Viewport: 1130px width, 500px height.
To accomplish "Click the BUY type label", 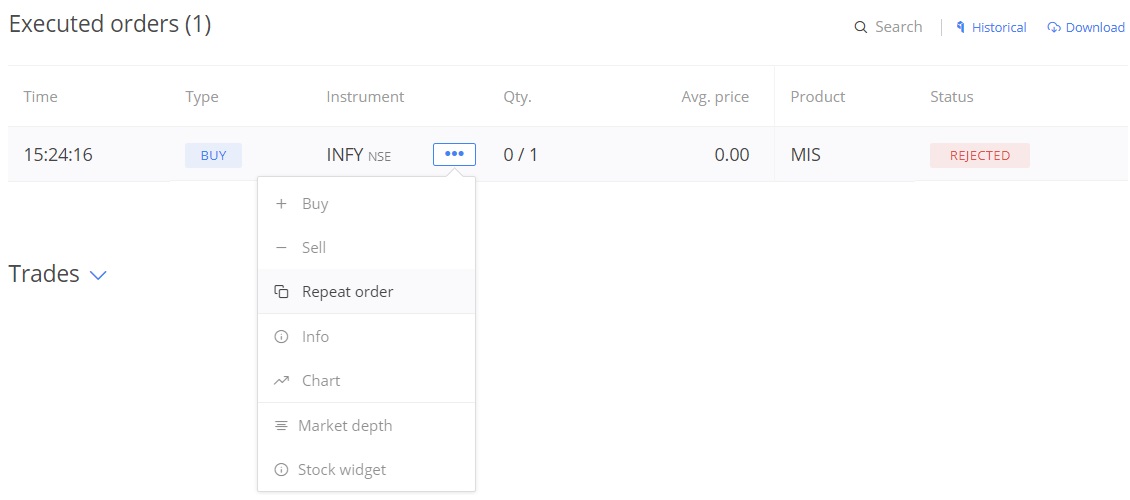I will (213, 156).
